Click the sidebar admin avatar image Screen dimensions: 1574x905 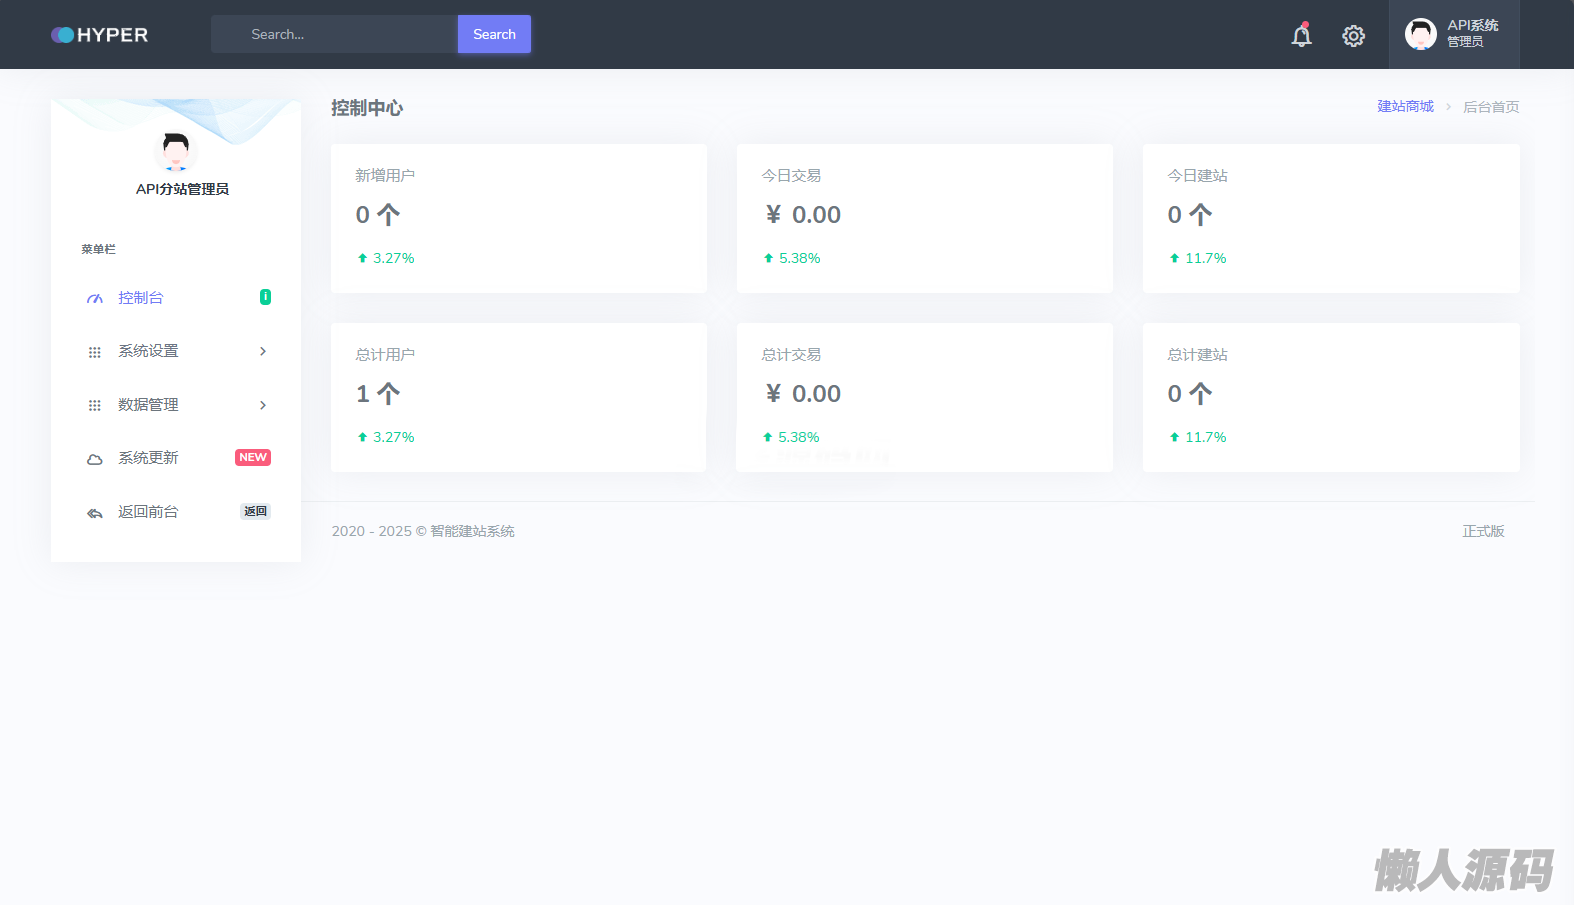pyautogui.click(x=176, y=151)
